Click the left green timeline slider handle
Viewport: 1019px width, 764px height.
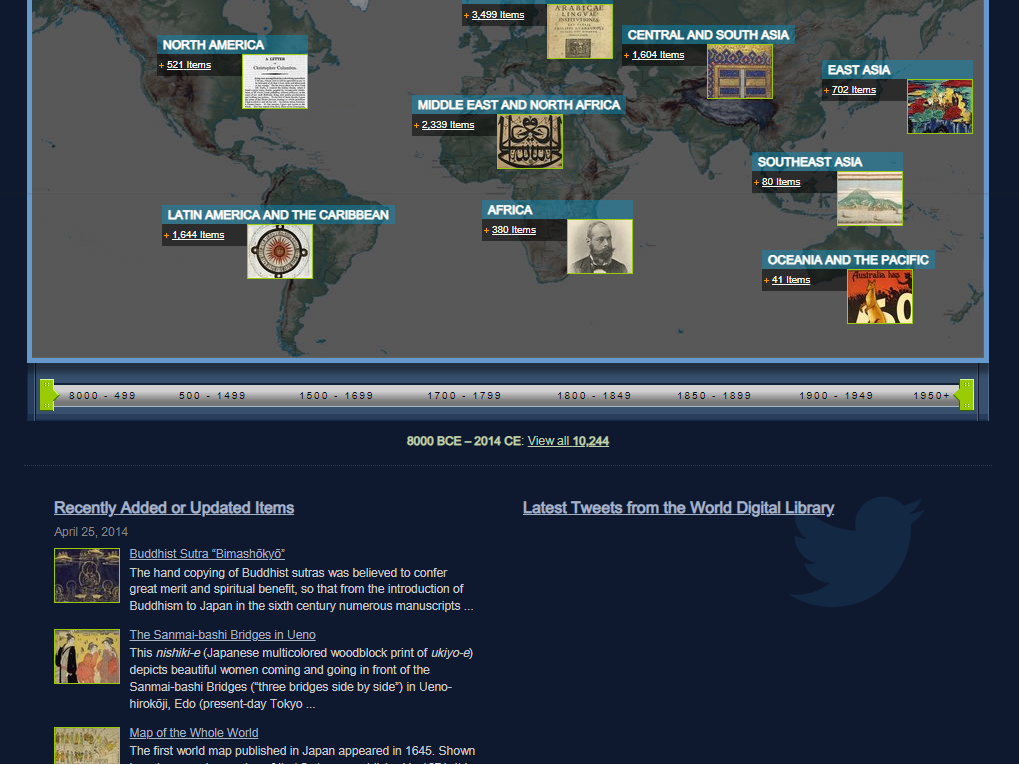pyautogui.click(x=48, y=395)
